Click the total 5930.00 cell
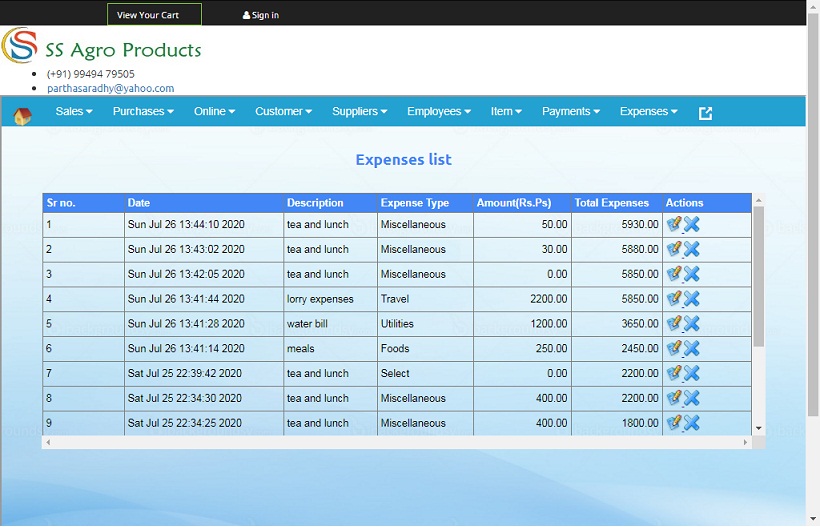820x527 pixels. coord(617,224)
